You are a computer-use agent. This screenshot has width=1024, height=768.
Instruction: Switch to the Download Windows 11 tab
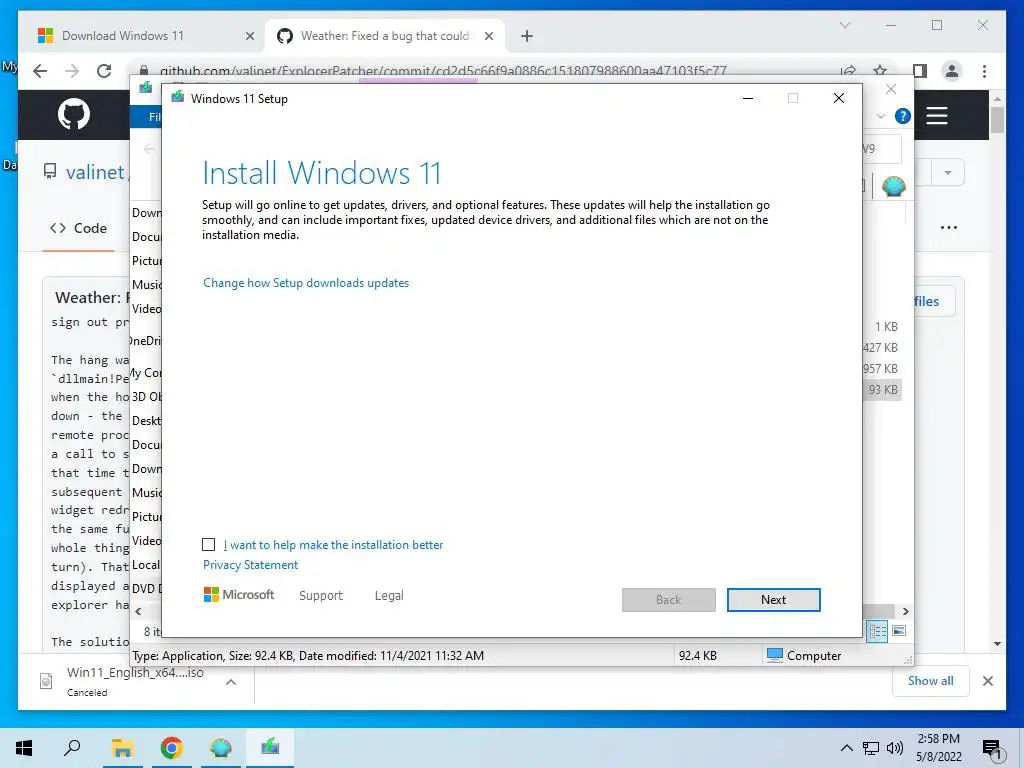coord(142,36)
